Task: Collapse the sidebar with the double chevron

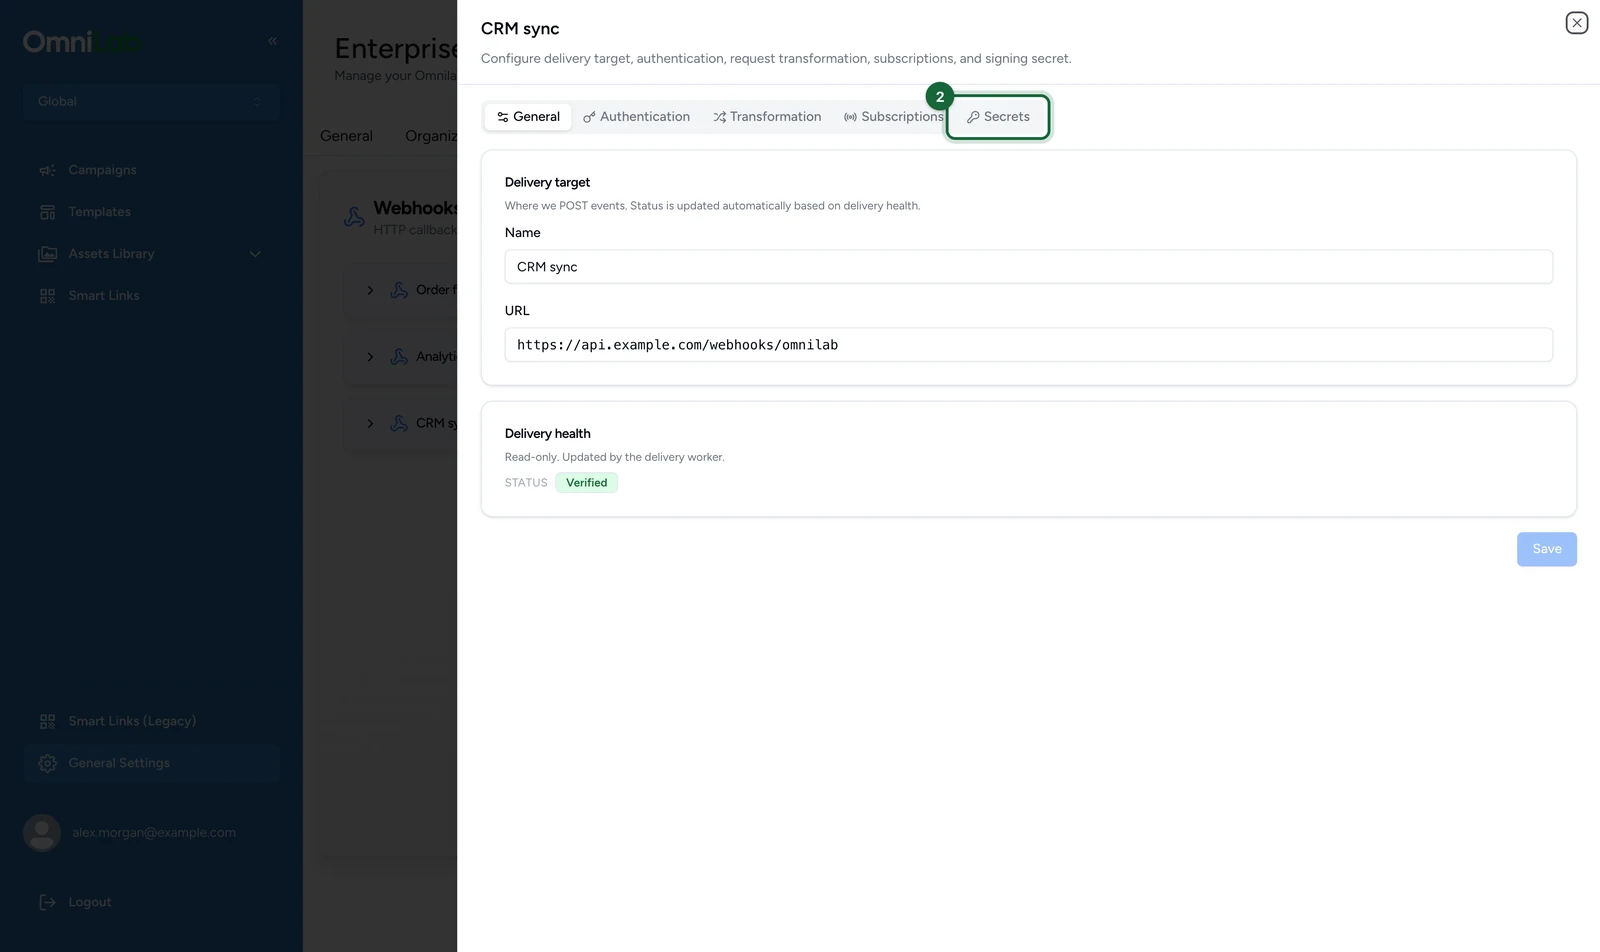Action: pyautogui.click(x=272, y=41)
